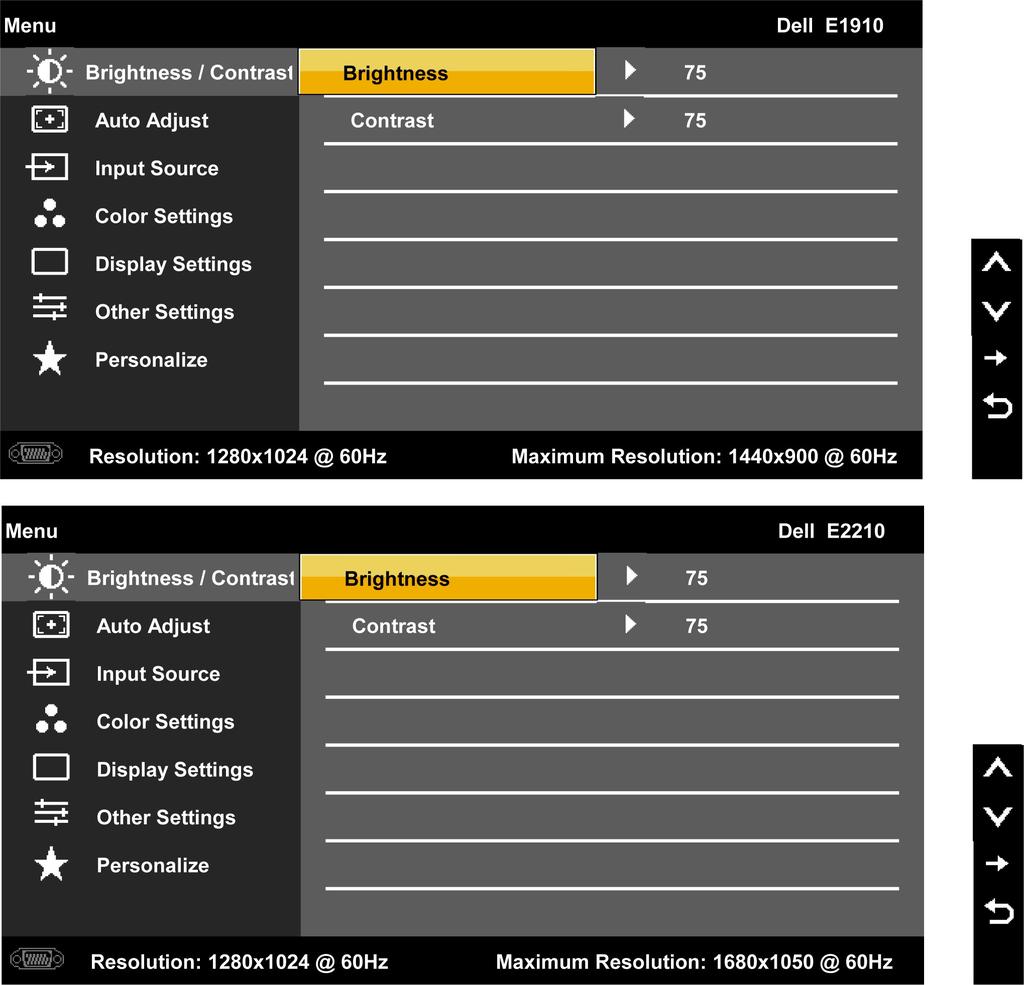Click the up arrow button beside E1910 menu
Viewport: 1024px width, 985px height.
point(997,262)
